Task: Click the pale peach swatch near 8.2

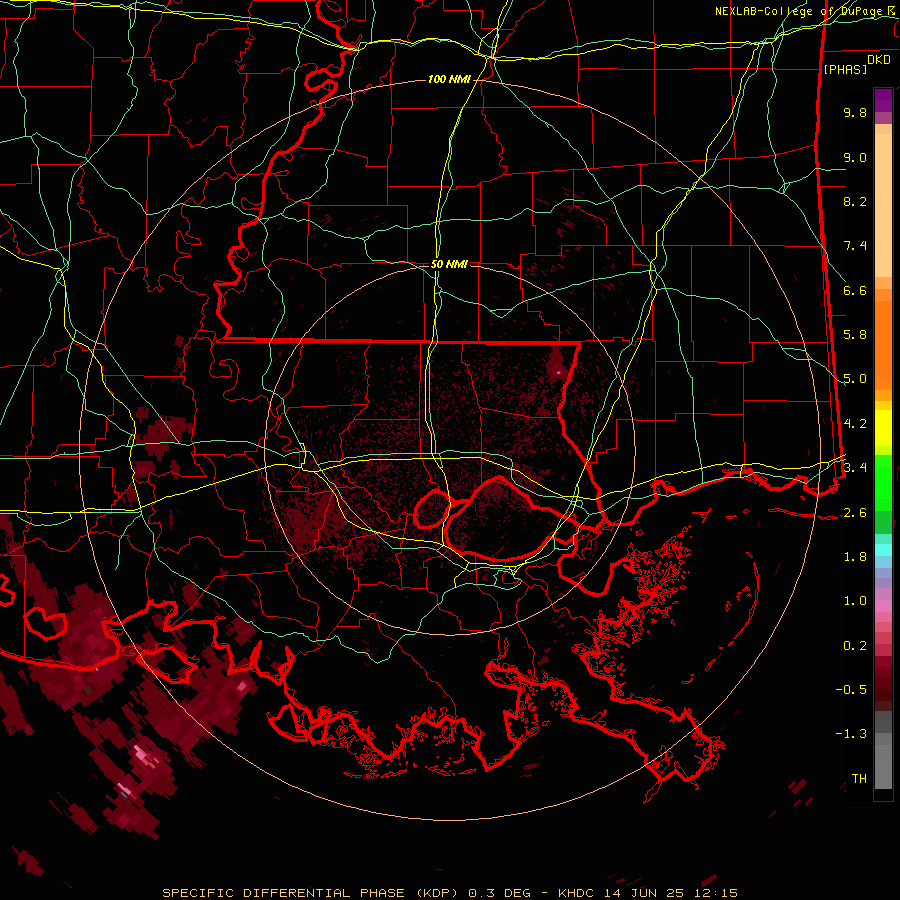Action: pyautogui.click(x=883, y=205)
